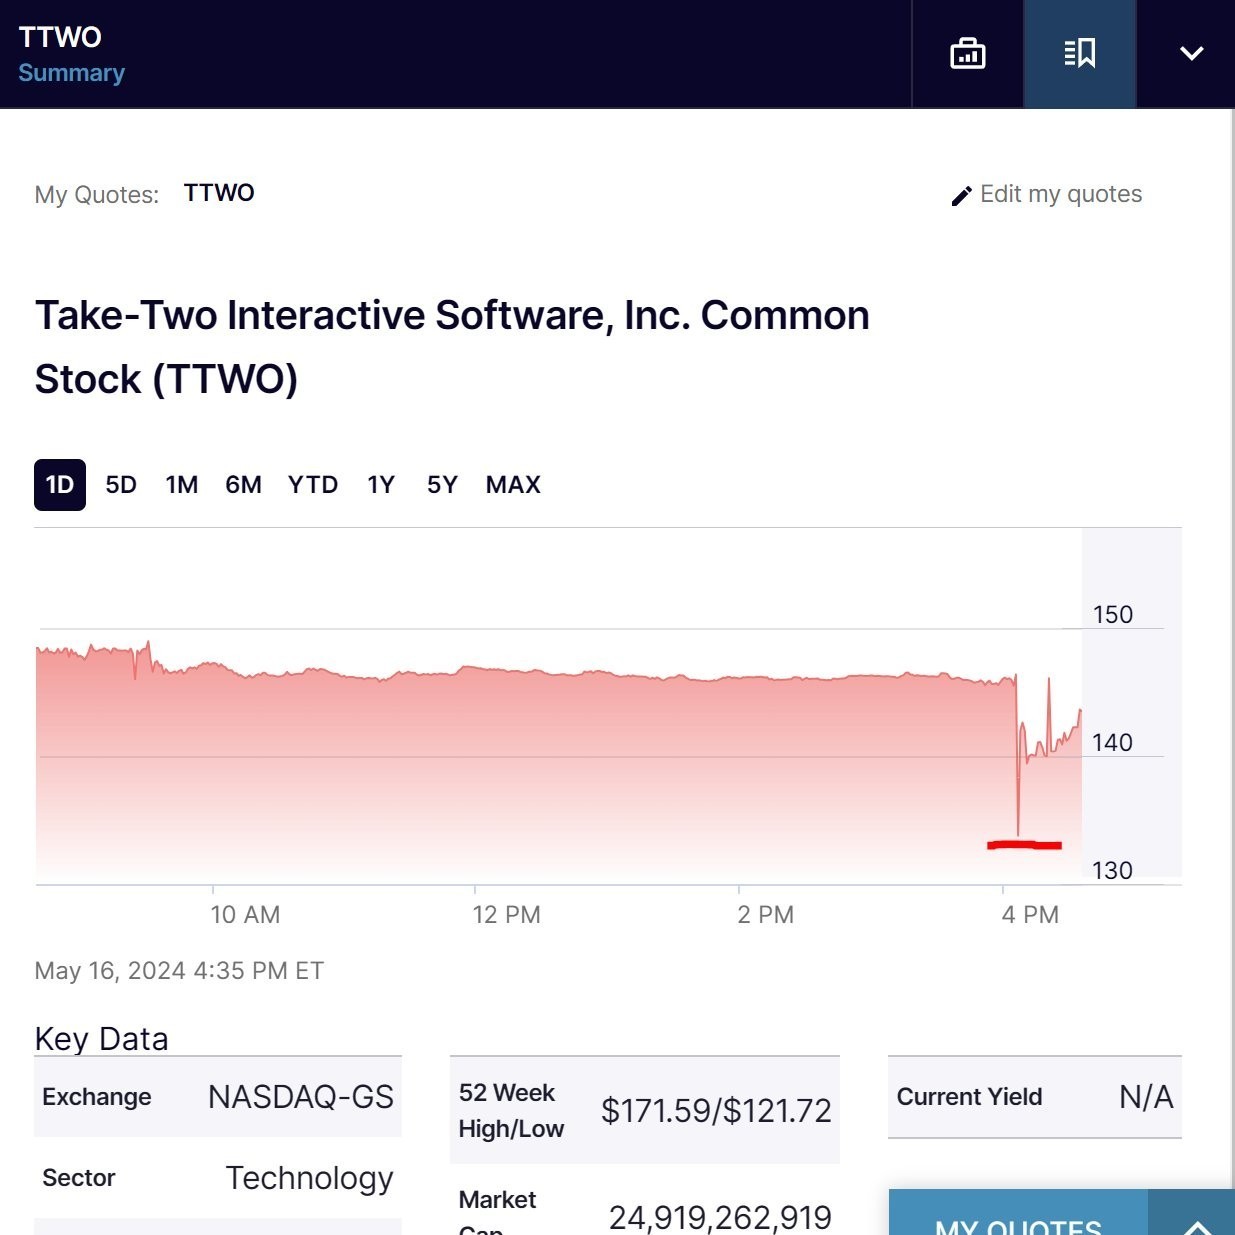Click the red marker line on chart

(1024, 845)
